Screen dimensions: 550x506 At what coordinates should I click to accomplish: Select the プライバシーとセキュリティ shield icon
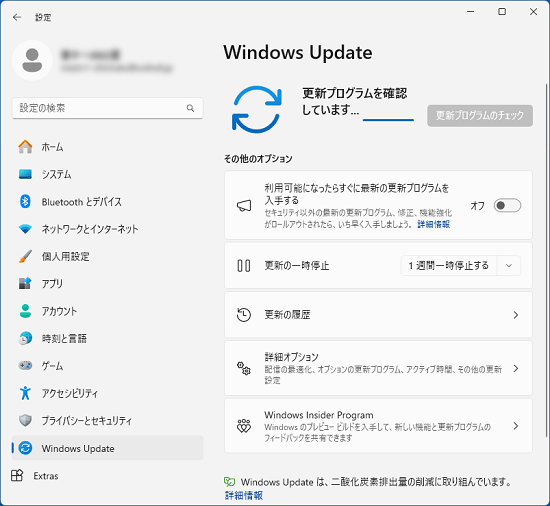(25, 420)
